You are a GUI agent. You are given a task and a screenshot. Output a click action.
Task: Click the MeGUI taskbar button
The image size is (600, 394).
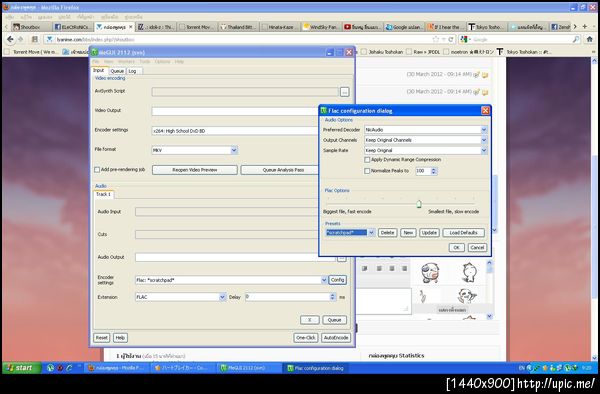247,368
